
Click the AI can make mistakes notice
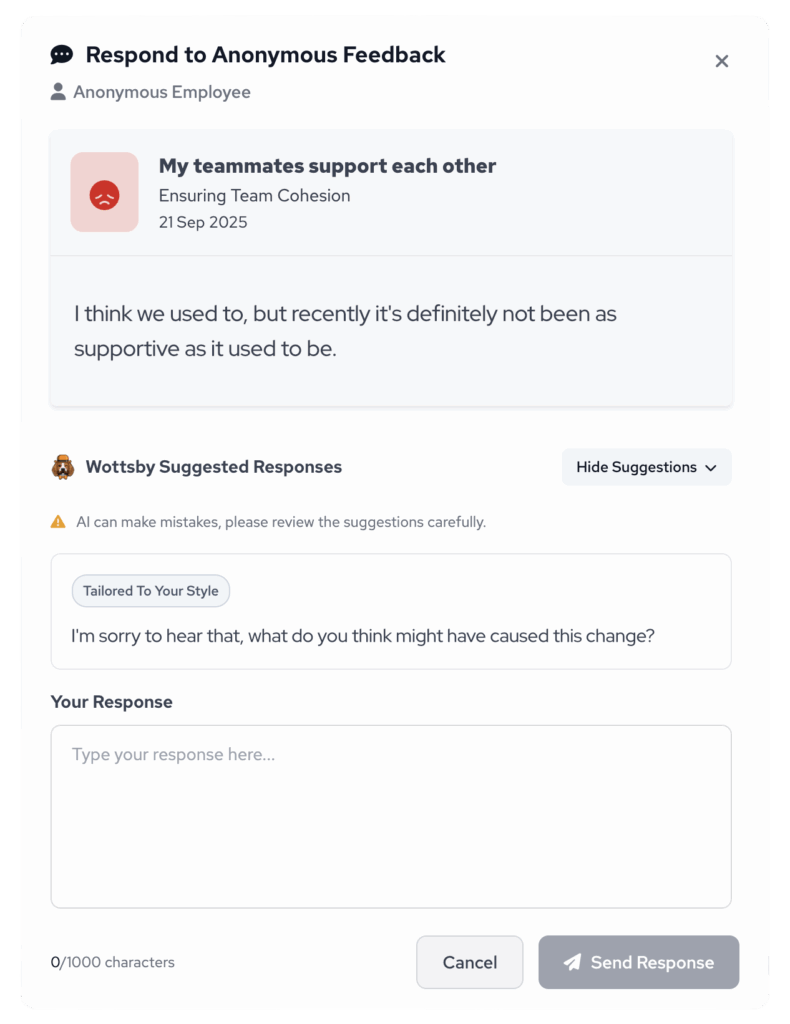(280, 522)
